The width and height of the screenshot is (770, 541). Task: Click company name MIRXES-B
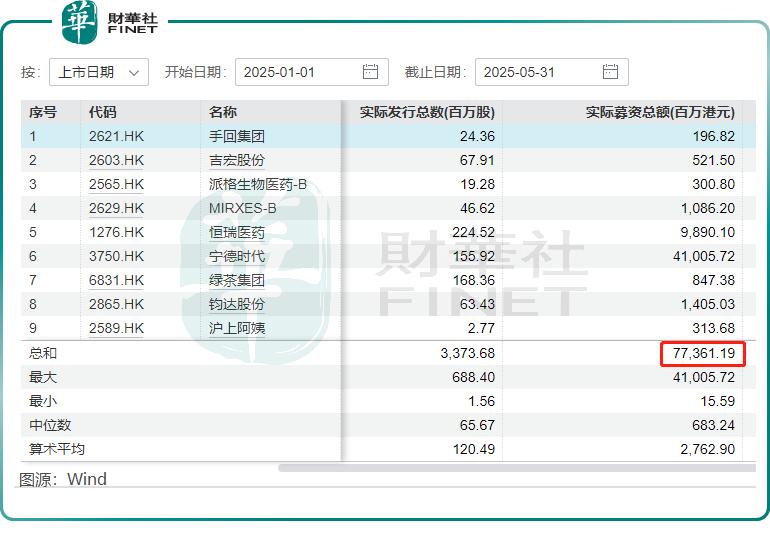[x=243, y=209]
